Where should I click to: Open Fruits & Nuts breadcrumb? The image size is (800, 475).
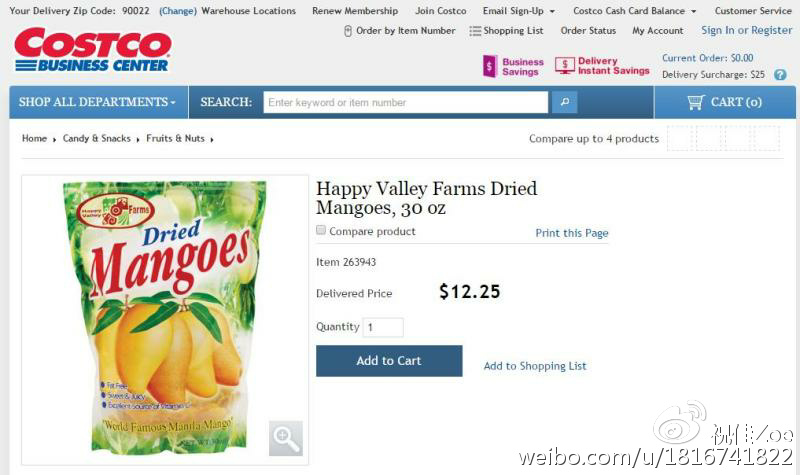(175, 138)
